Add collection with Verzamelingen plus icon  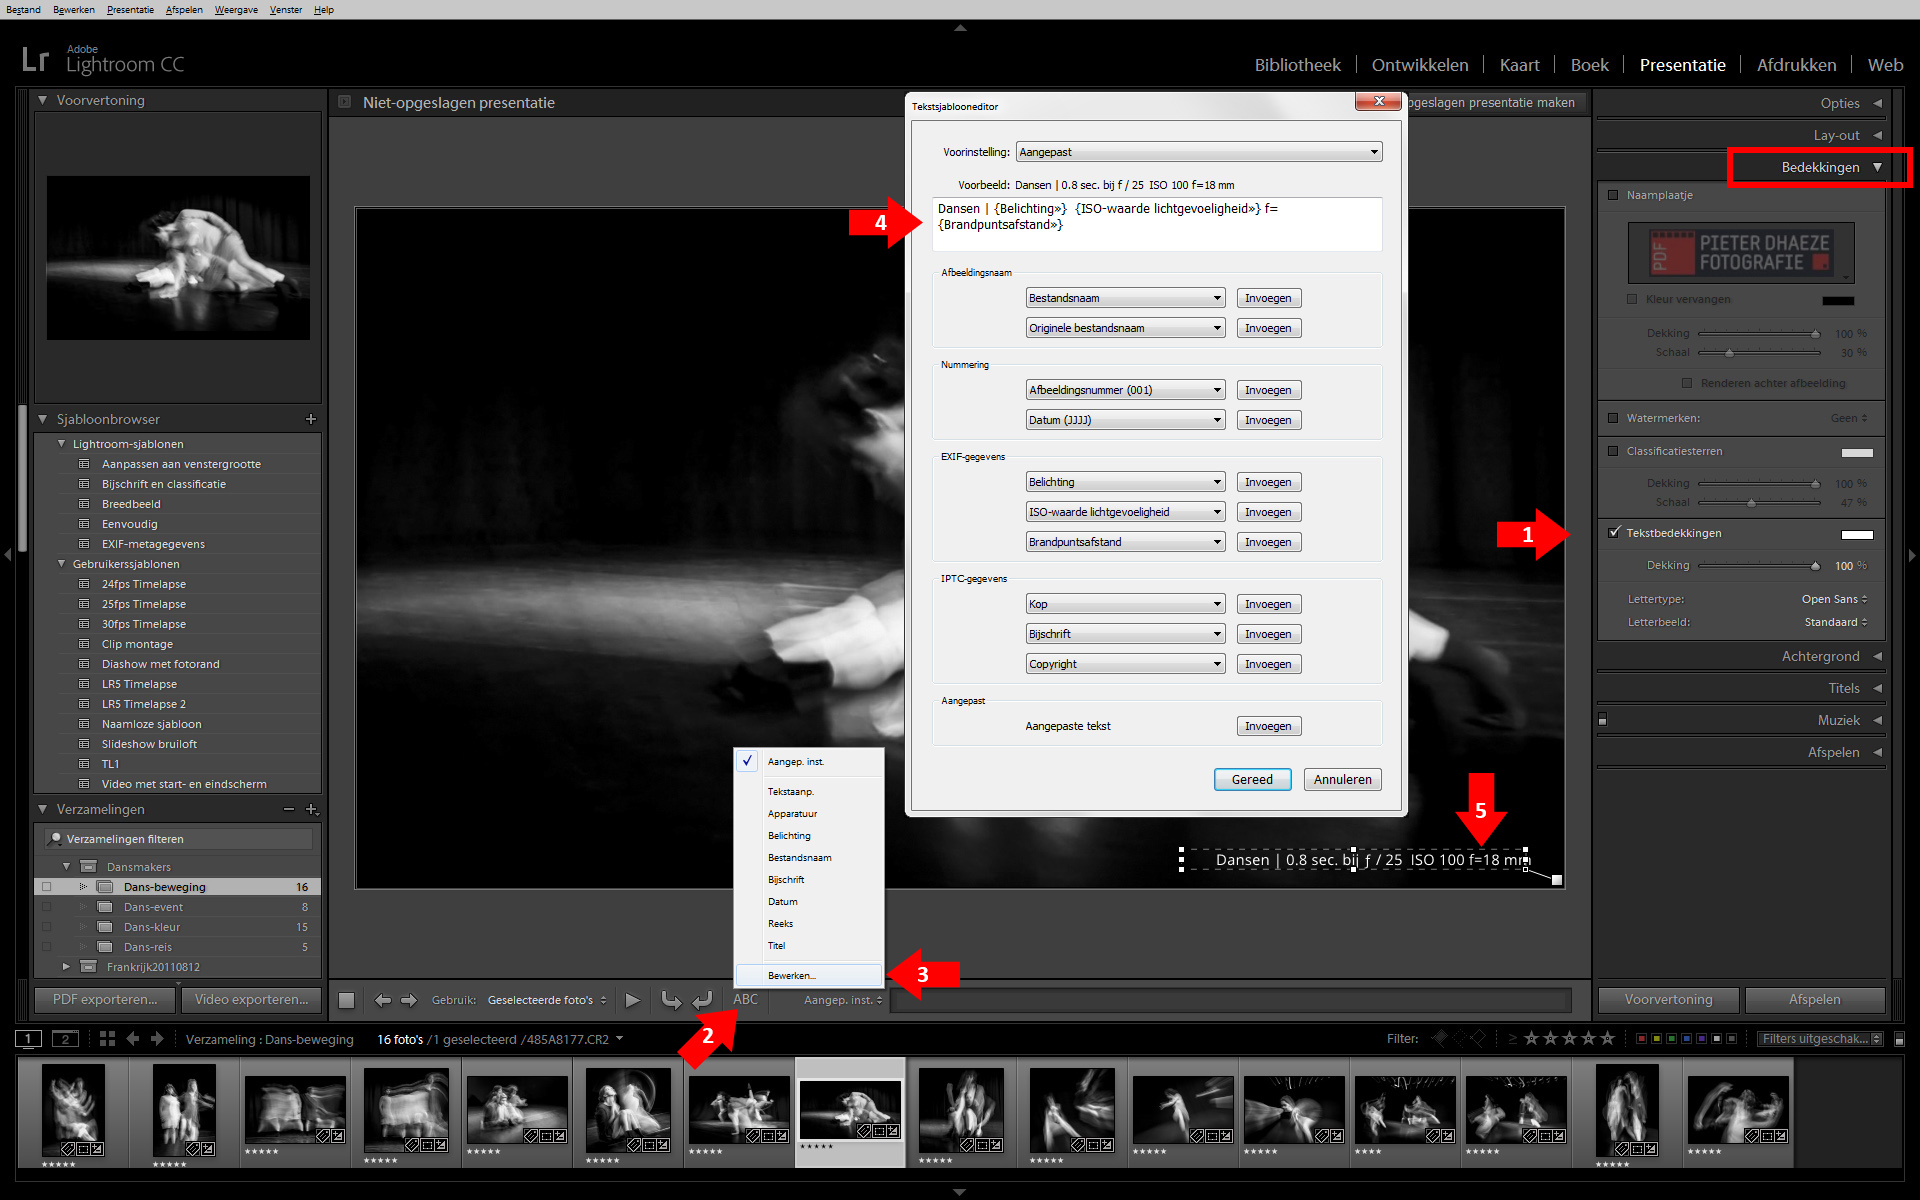click(311, 809)
